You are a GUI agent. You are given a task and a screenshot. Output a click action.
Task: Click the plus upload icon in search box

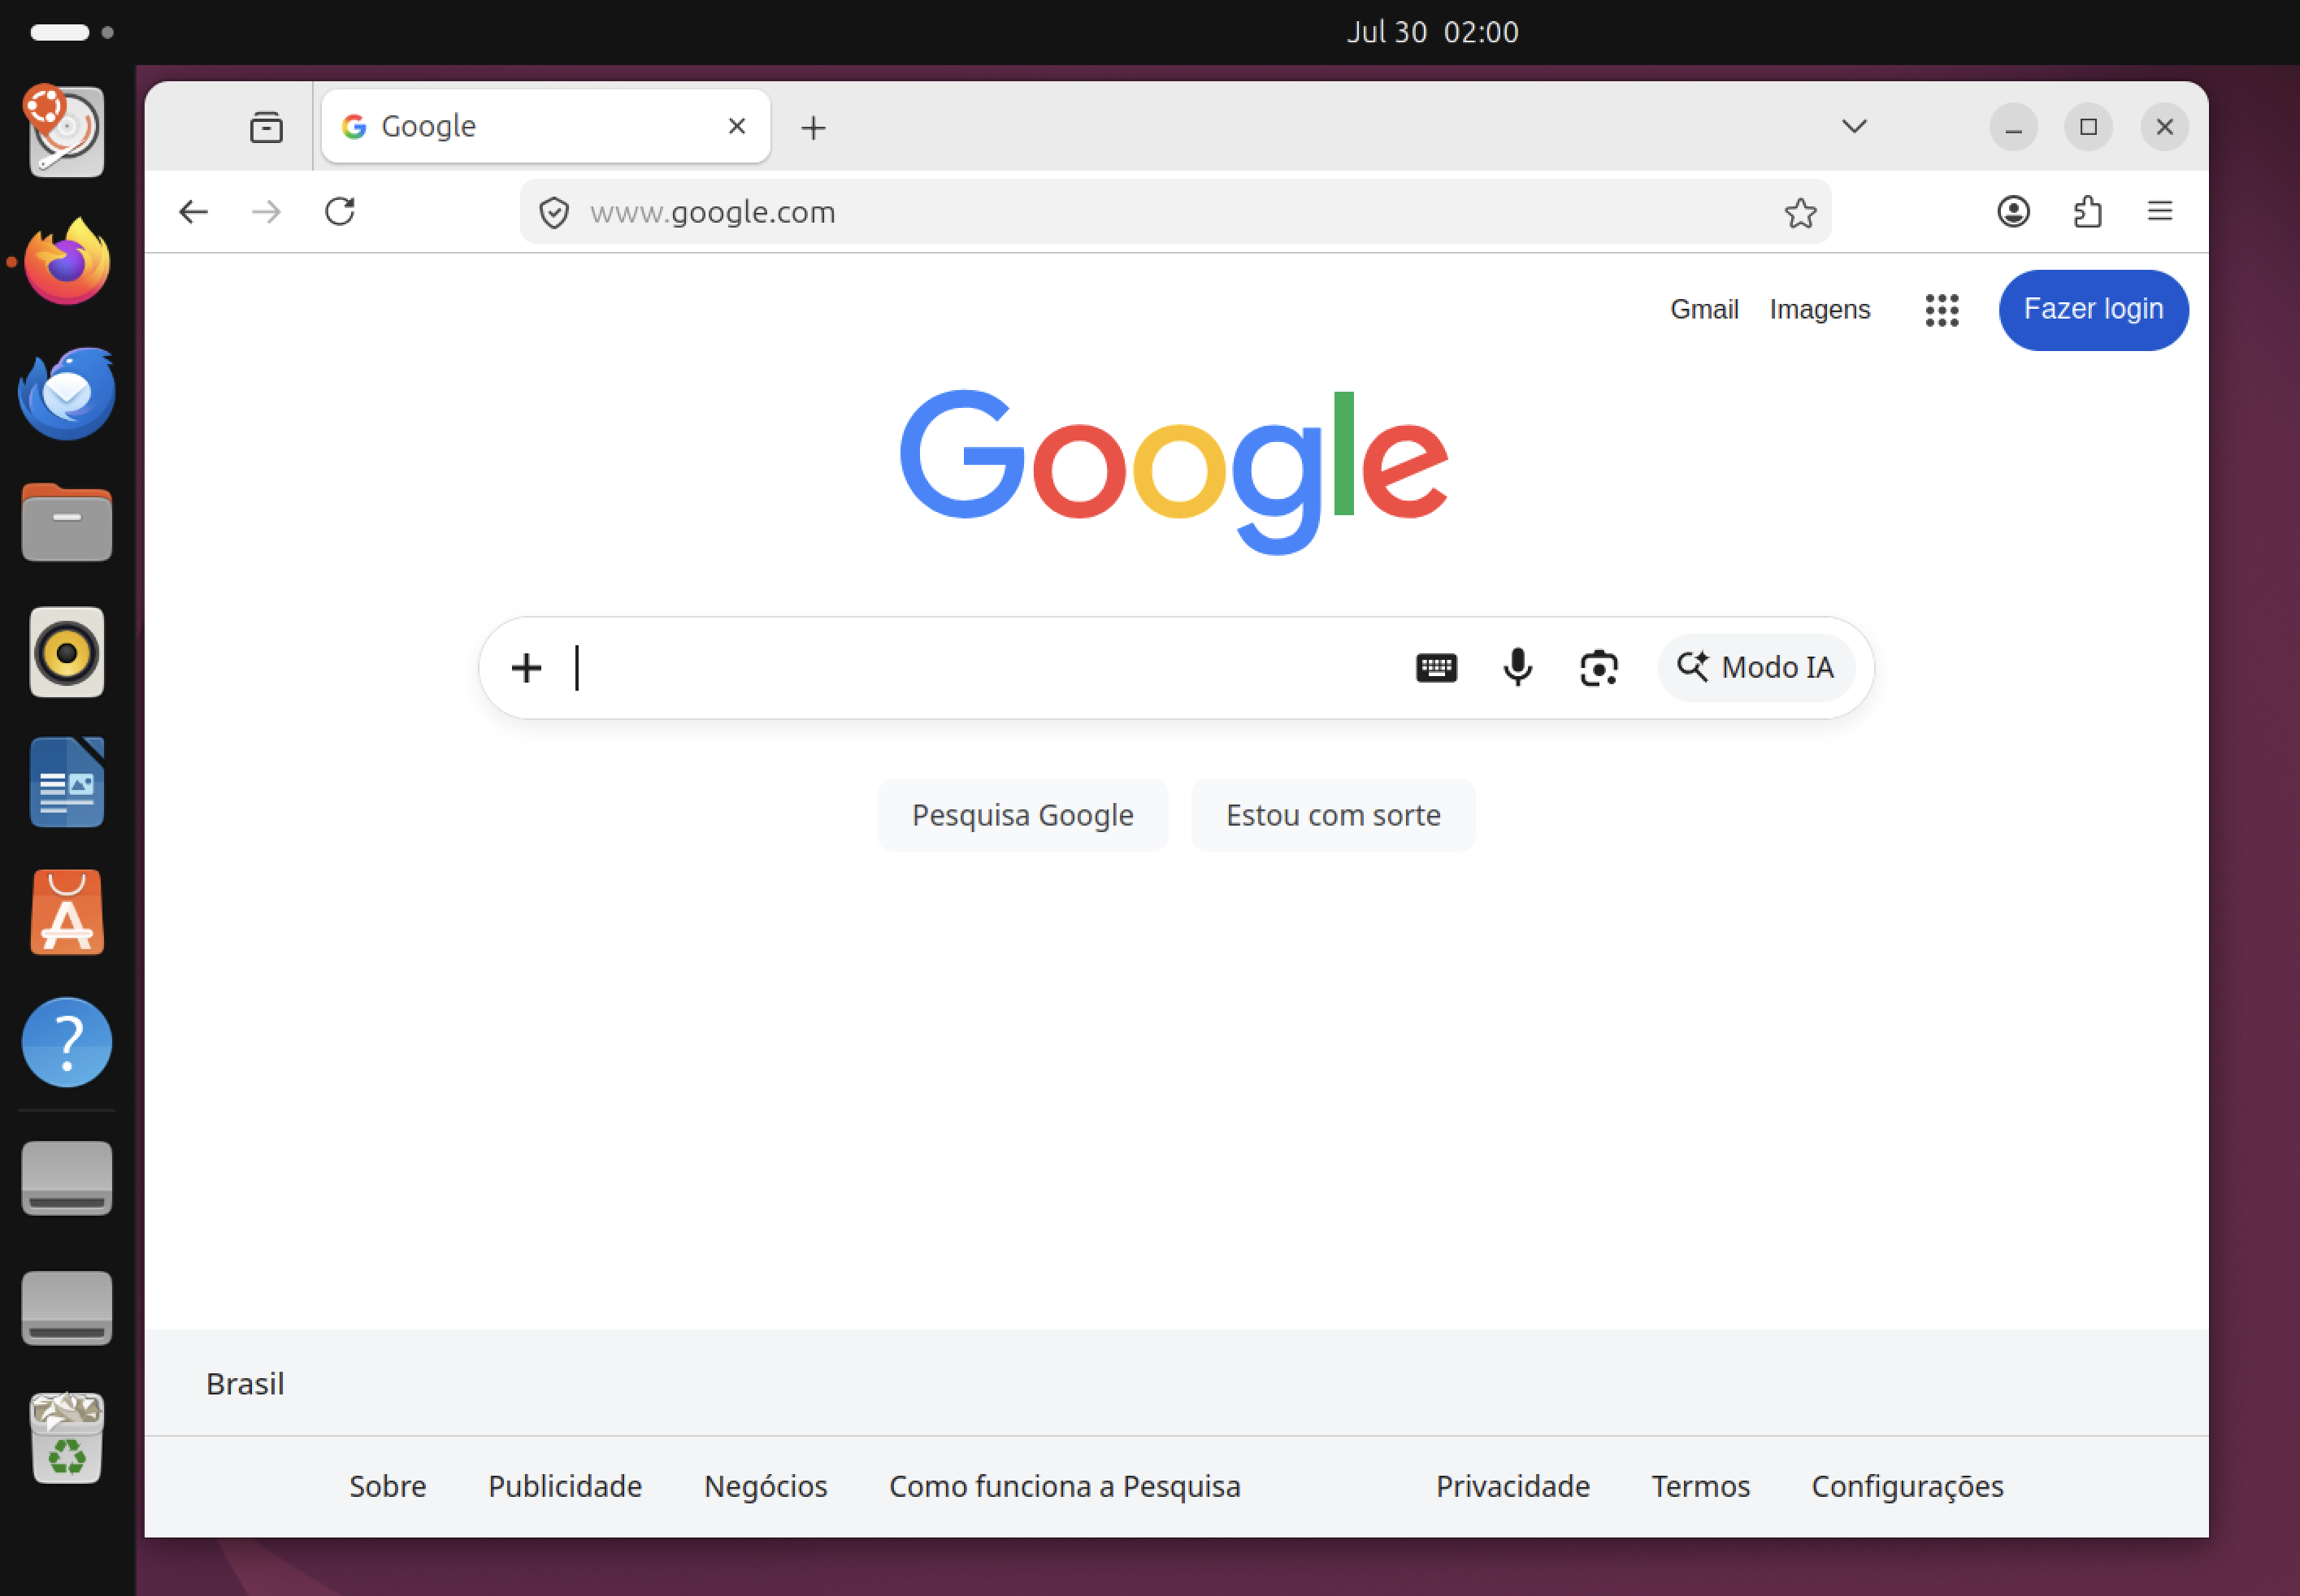[x=526, y=667]
